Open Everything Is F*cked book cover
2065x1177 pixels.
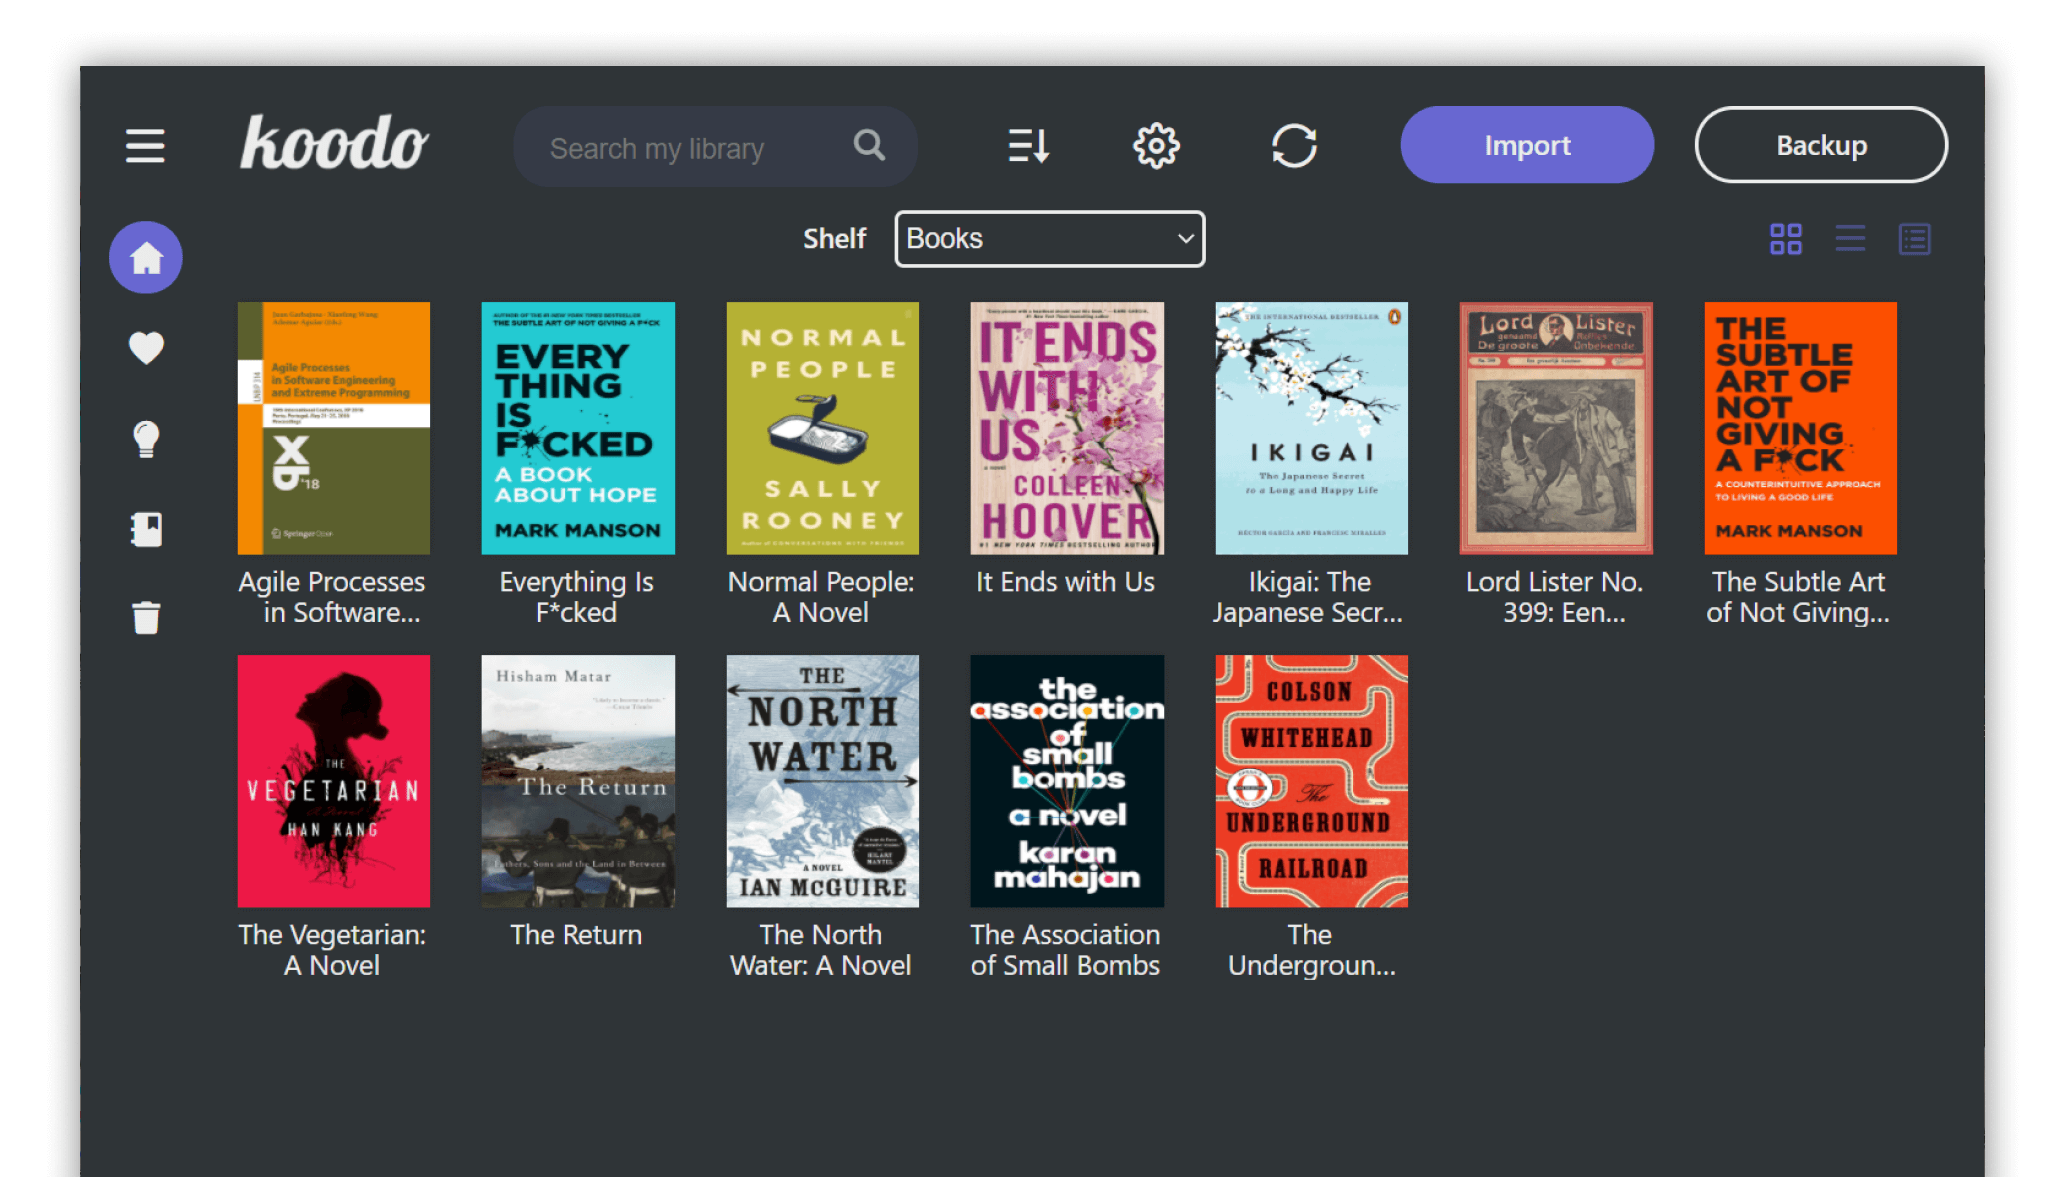[578, 428]
